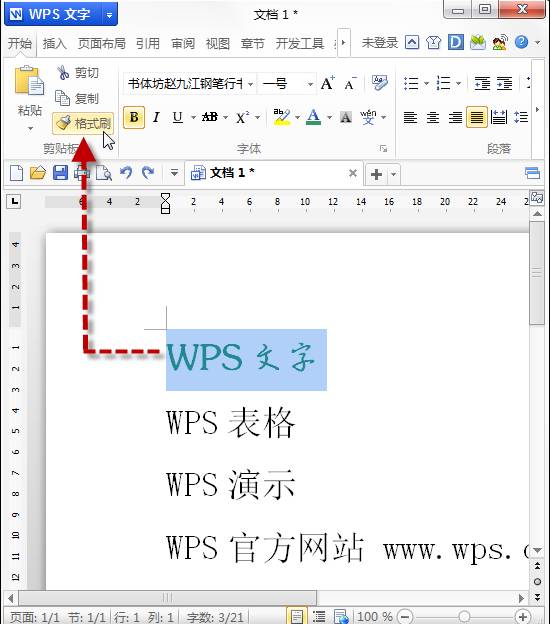The width and height of the screenshot is (550, 624).
Task: Click the zoom out minus button
Action: click(405, 616)
